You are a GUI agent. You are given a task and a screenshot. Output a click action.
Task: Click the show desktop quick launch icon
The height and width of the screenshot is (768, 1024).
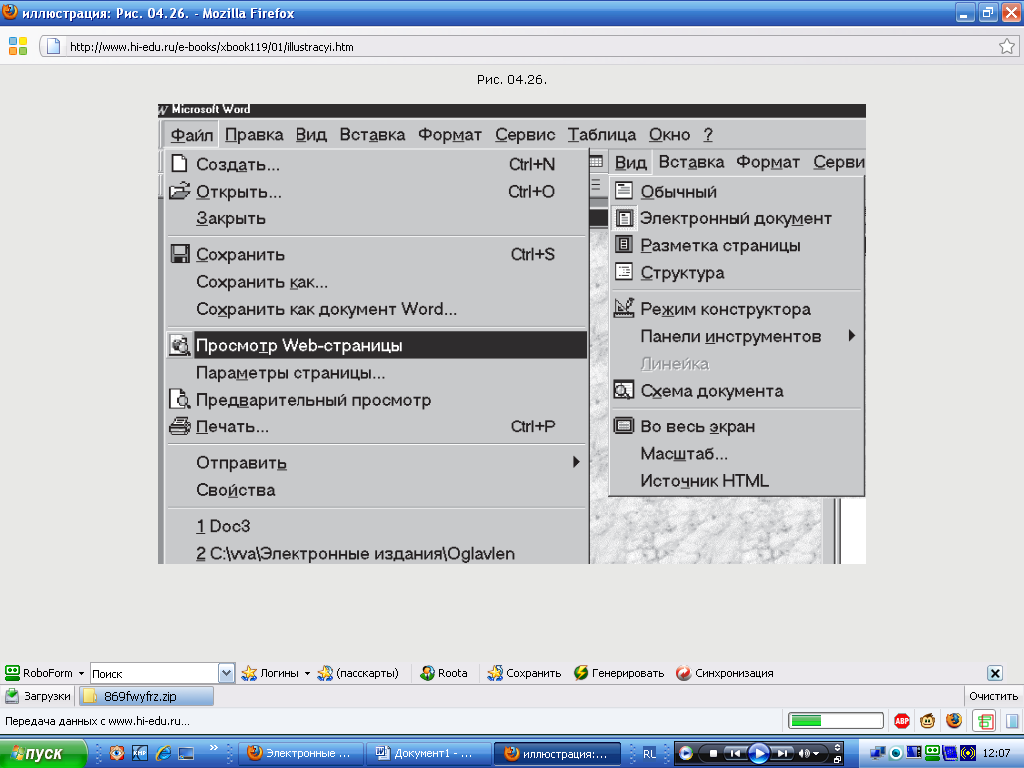pos(186,753)
